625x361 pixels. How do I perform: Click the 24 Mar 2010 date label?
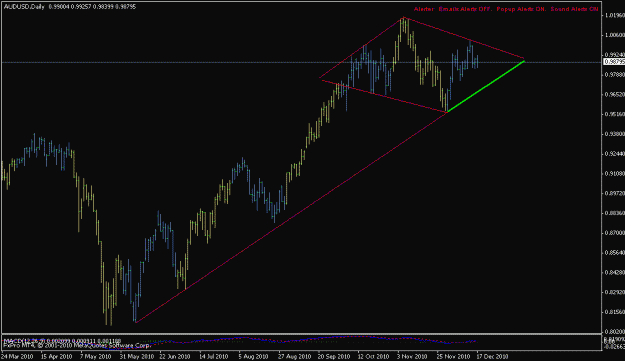pos(17,356)
